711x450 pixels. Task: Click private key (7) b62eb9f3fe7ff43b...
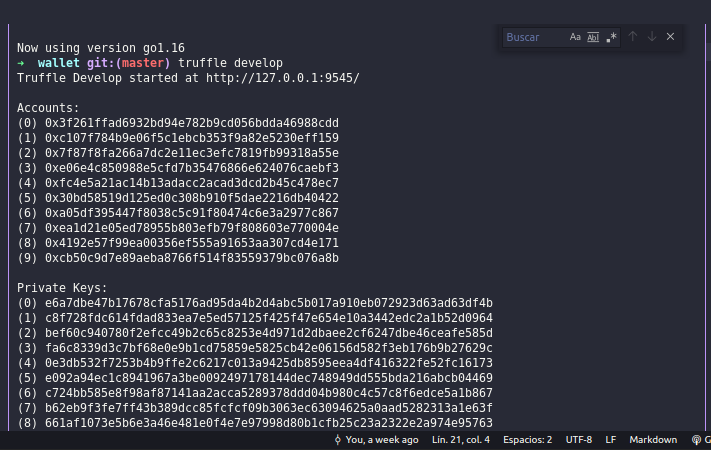point(269,407)
